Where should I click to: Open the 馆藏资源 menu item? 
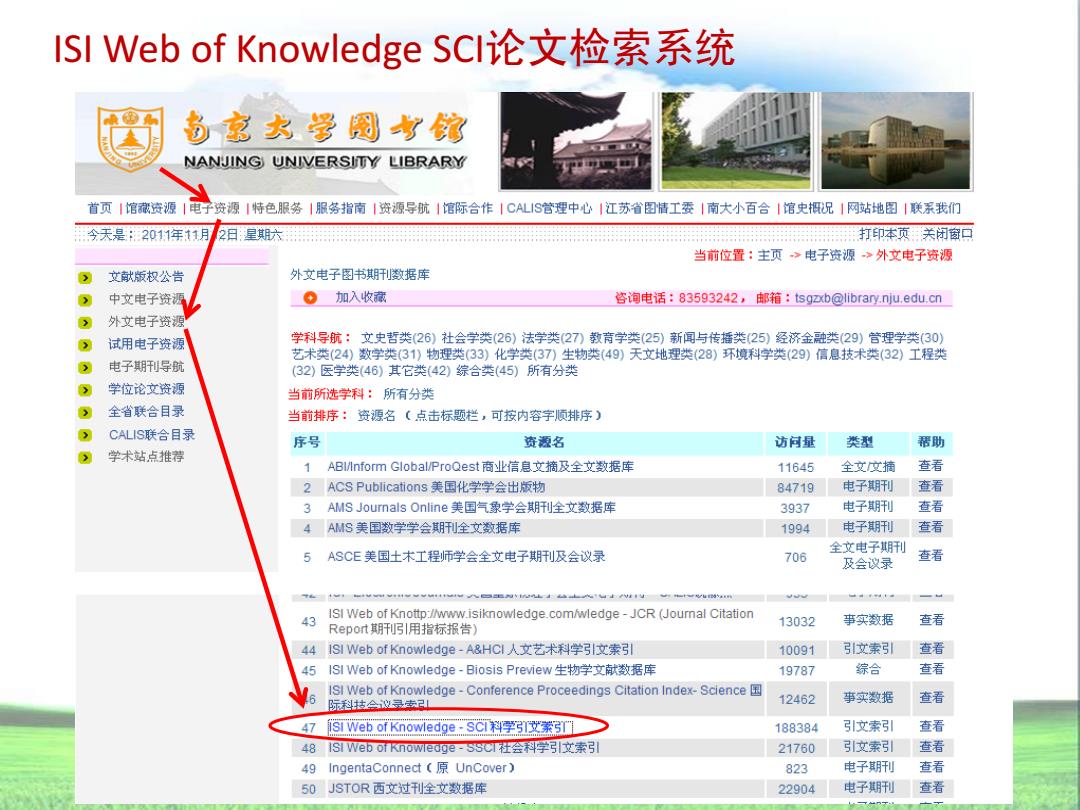pos(151,208)
